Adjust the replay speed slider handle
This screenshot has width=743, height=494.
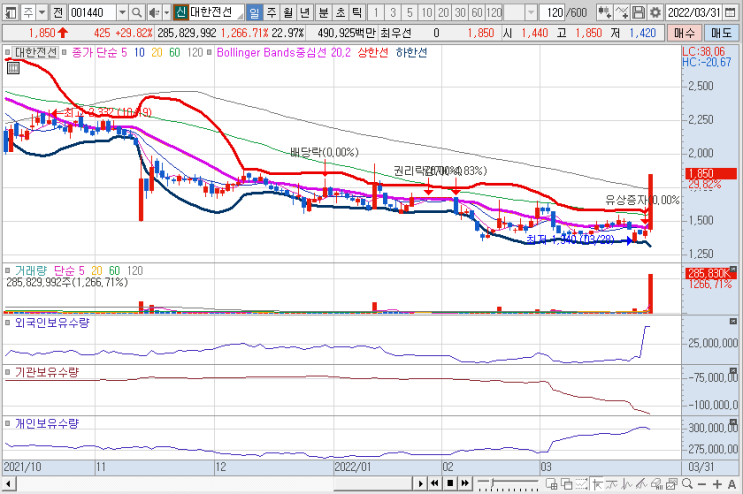click(493, 482)
